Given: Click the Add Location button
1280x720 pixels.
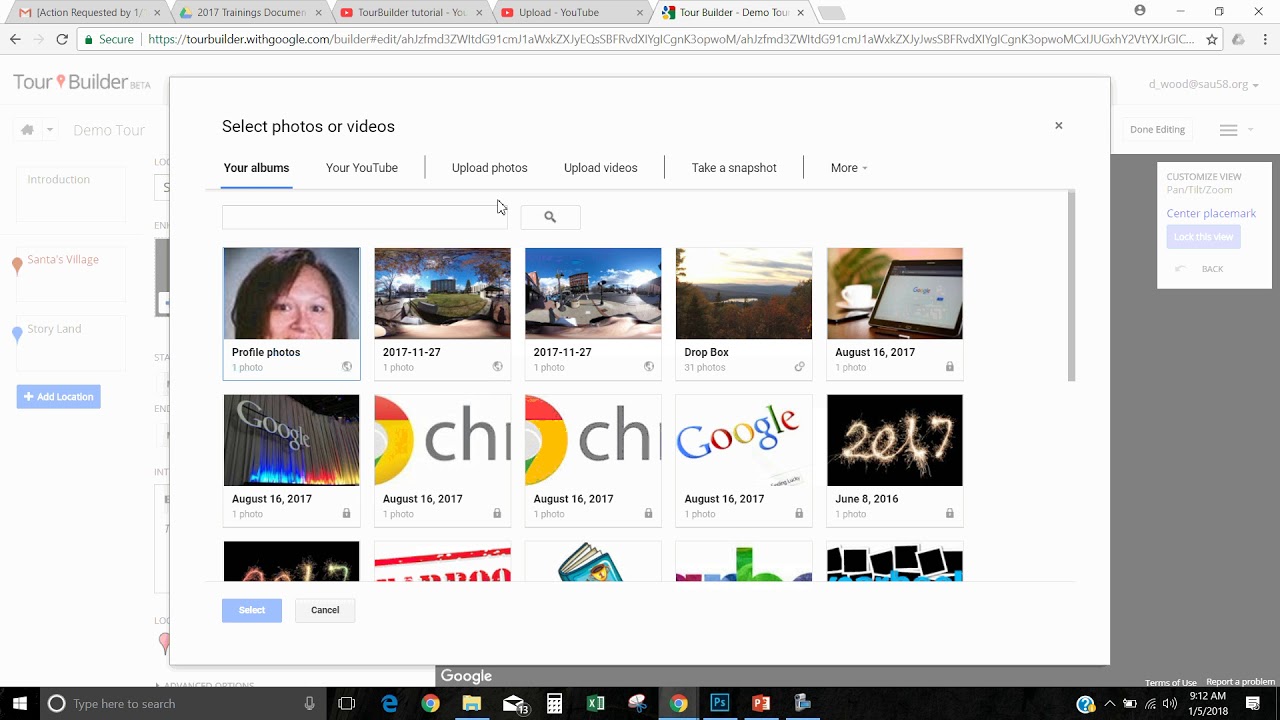Looking at the screenshot, I should 58,397.
